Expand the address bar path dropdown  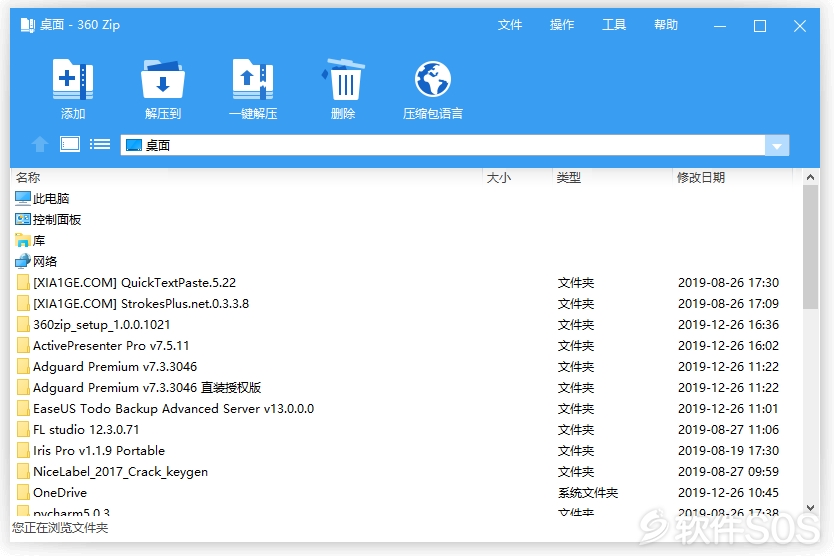point(777,146)
